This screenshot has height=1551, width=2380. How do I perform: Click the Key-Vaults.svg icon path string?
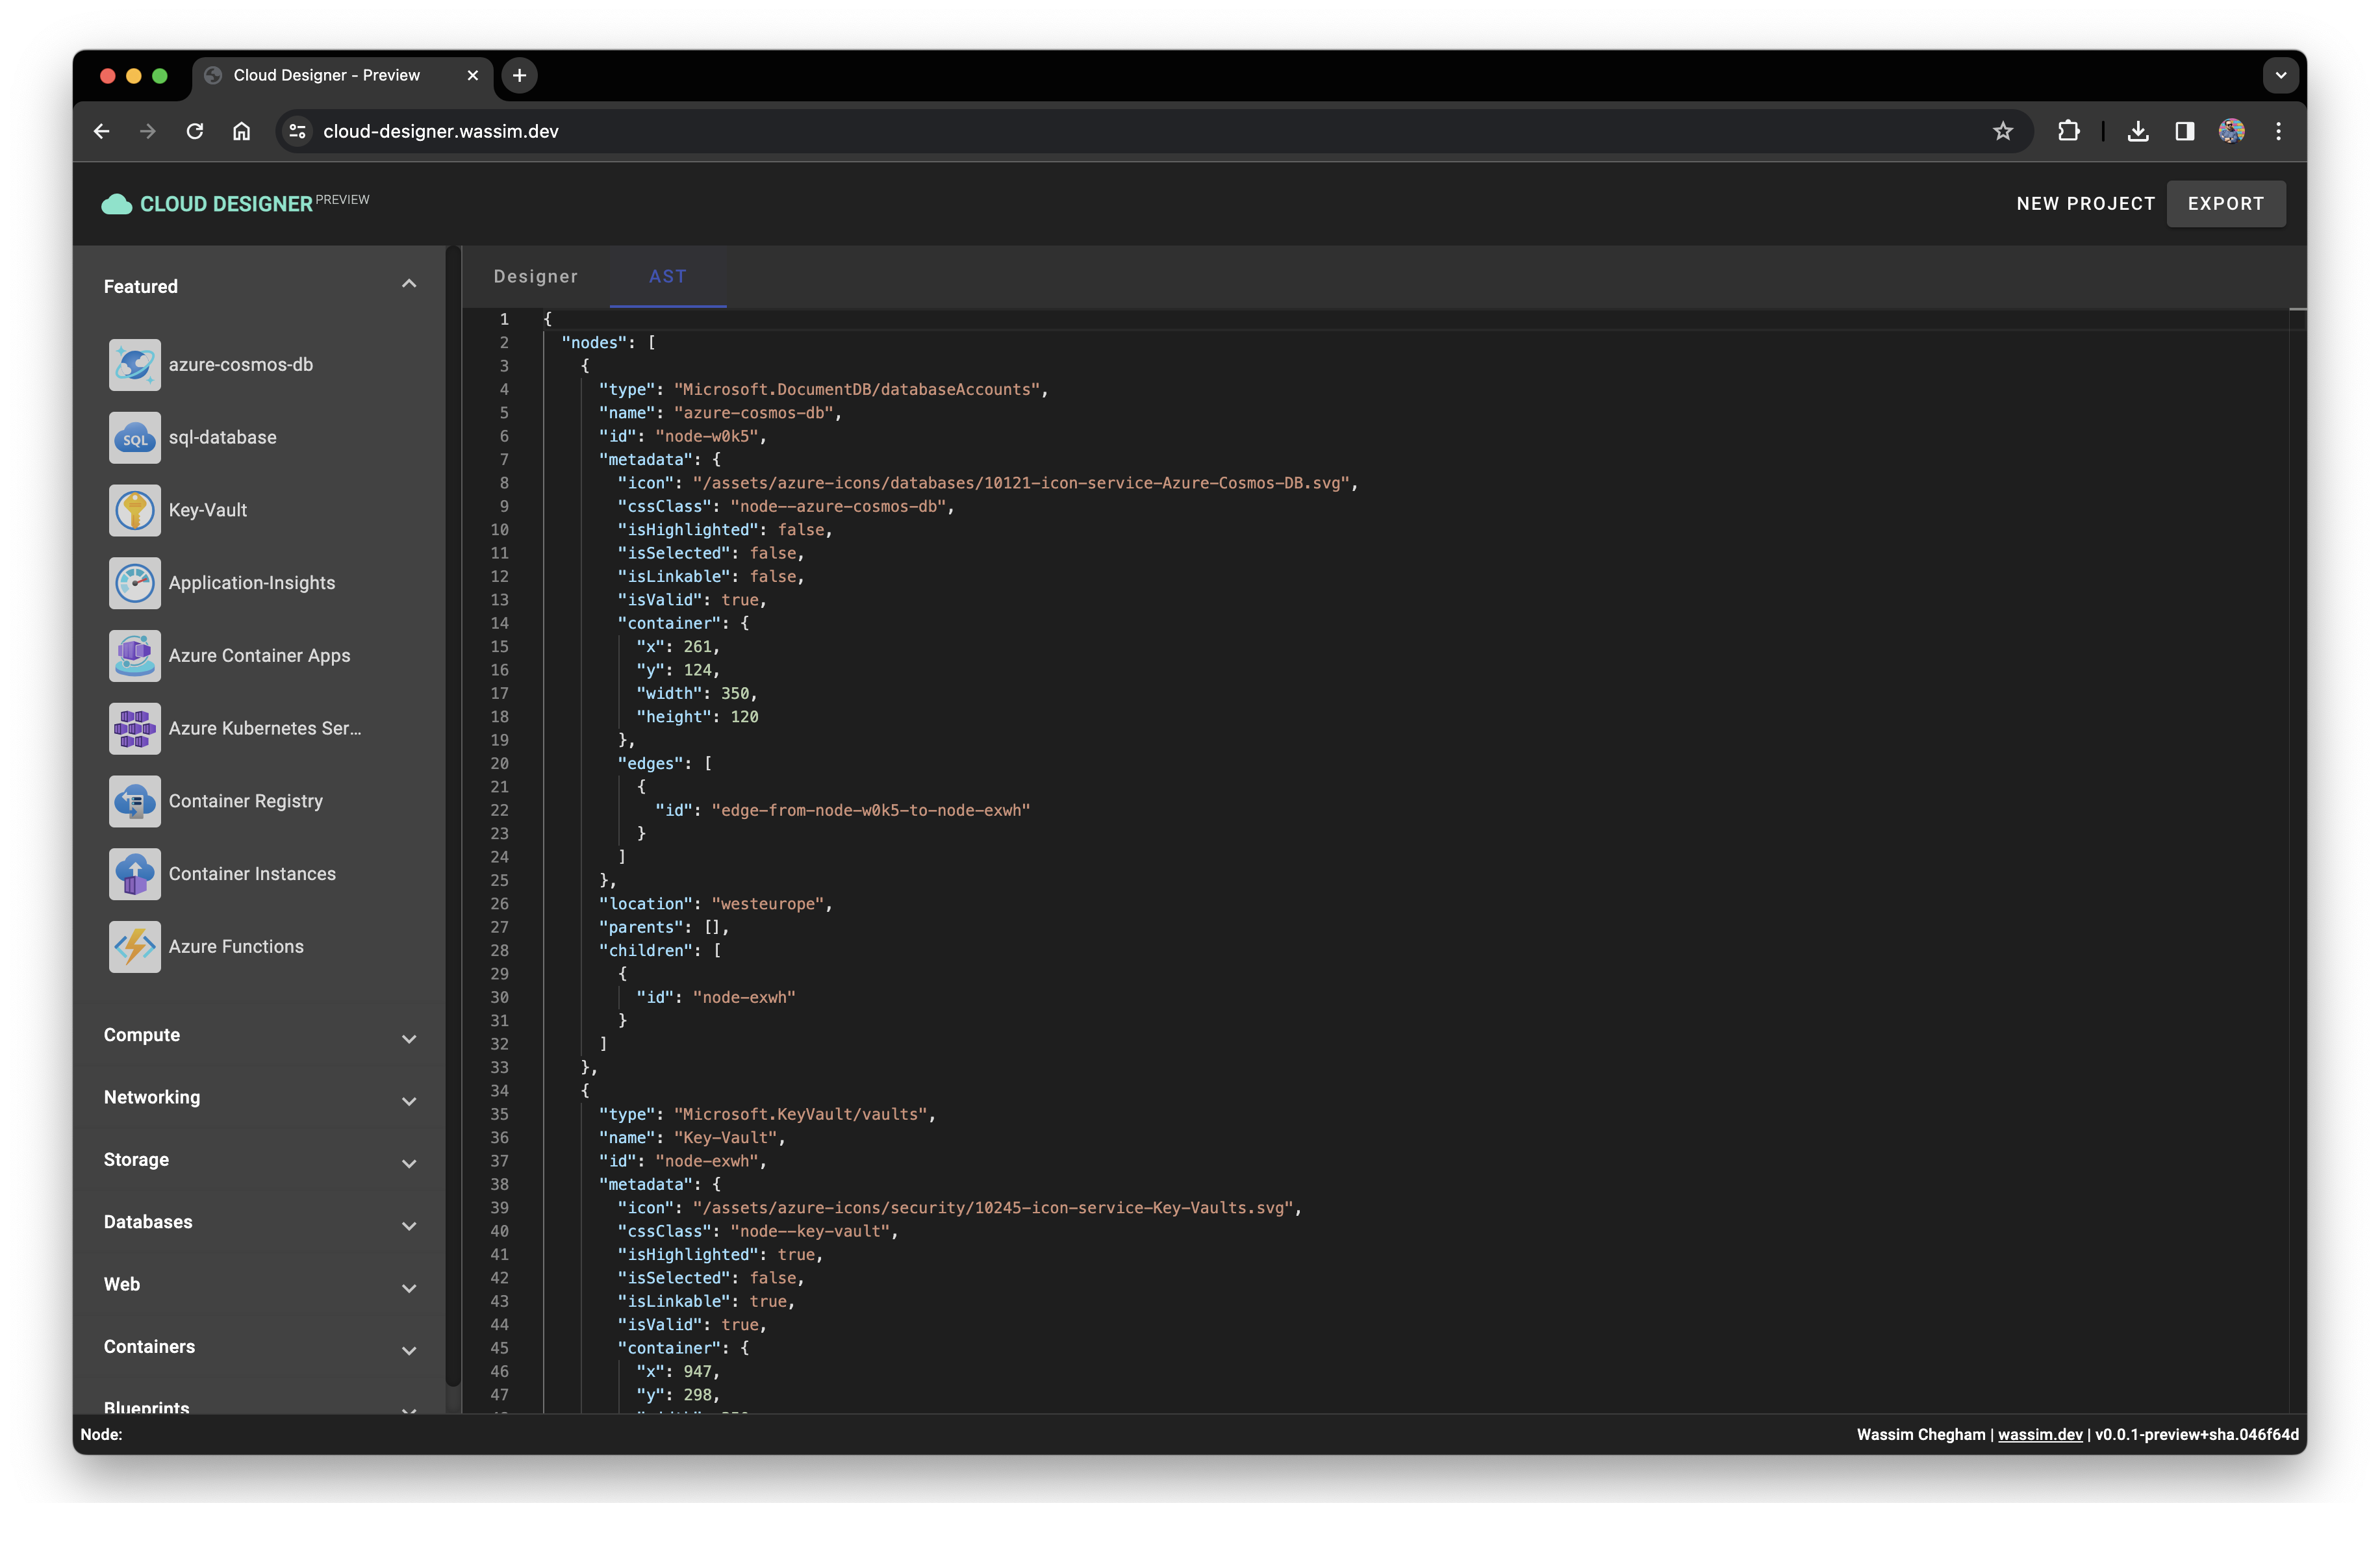(x=994, y=1208)
